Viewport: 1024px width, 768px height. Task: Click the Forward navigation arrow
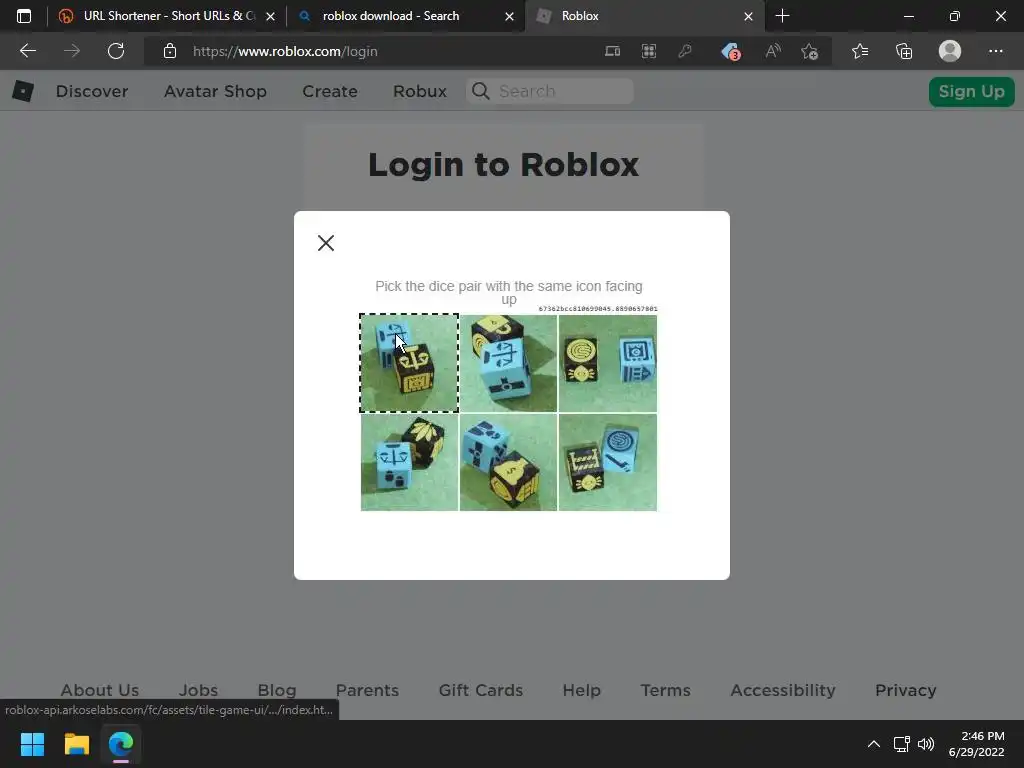coord(72,51)
